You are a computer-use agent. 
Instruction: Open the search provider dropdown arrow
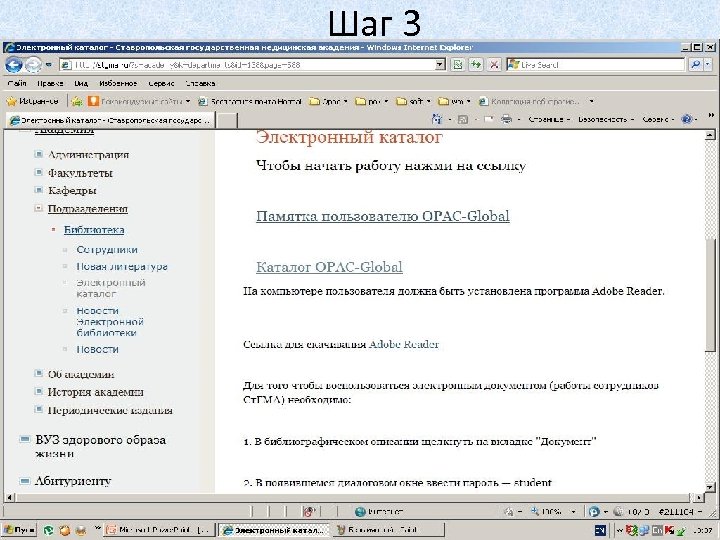click(x=708, y=65)
